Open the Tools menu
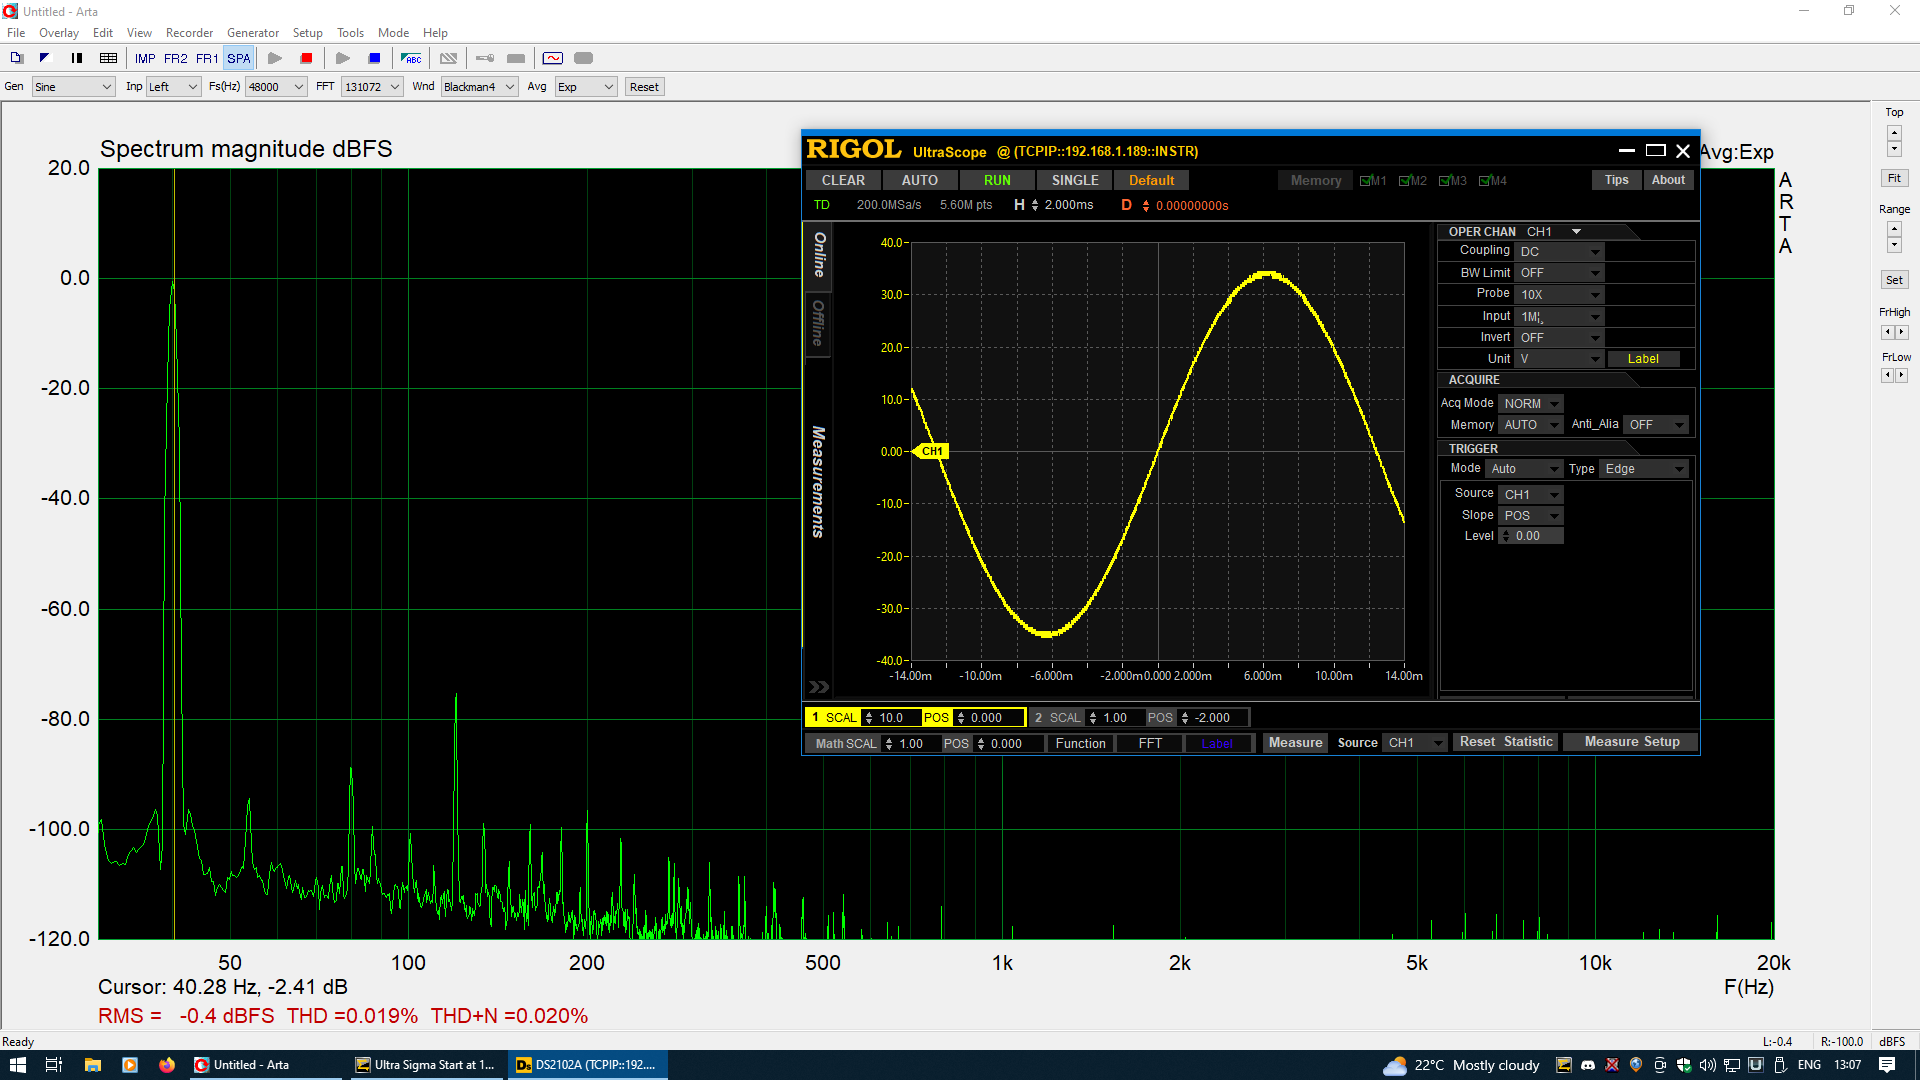Image resolution: width=1920 pixels, height=1080 pixels. [350, 33]
